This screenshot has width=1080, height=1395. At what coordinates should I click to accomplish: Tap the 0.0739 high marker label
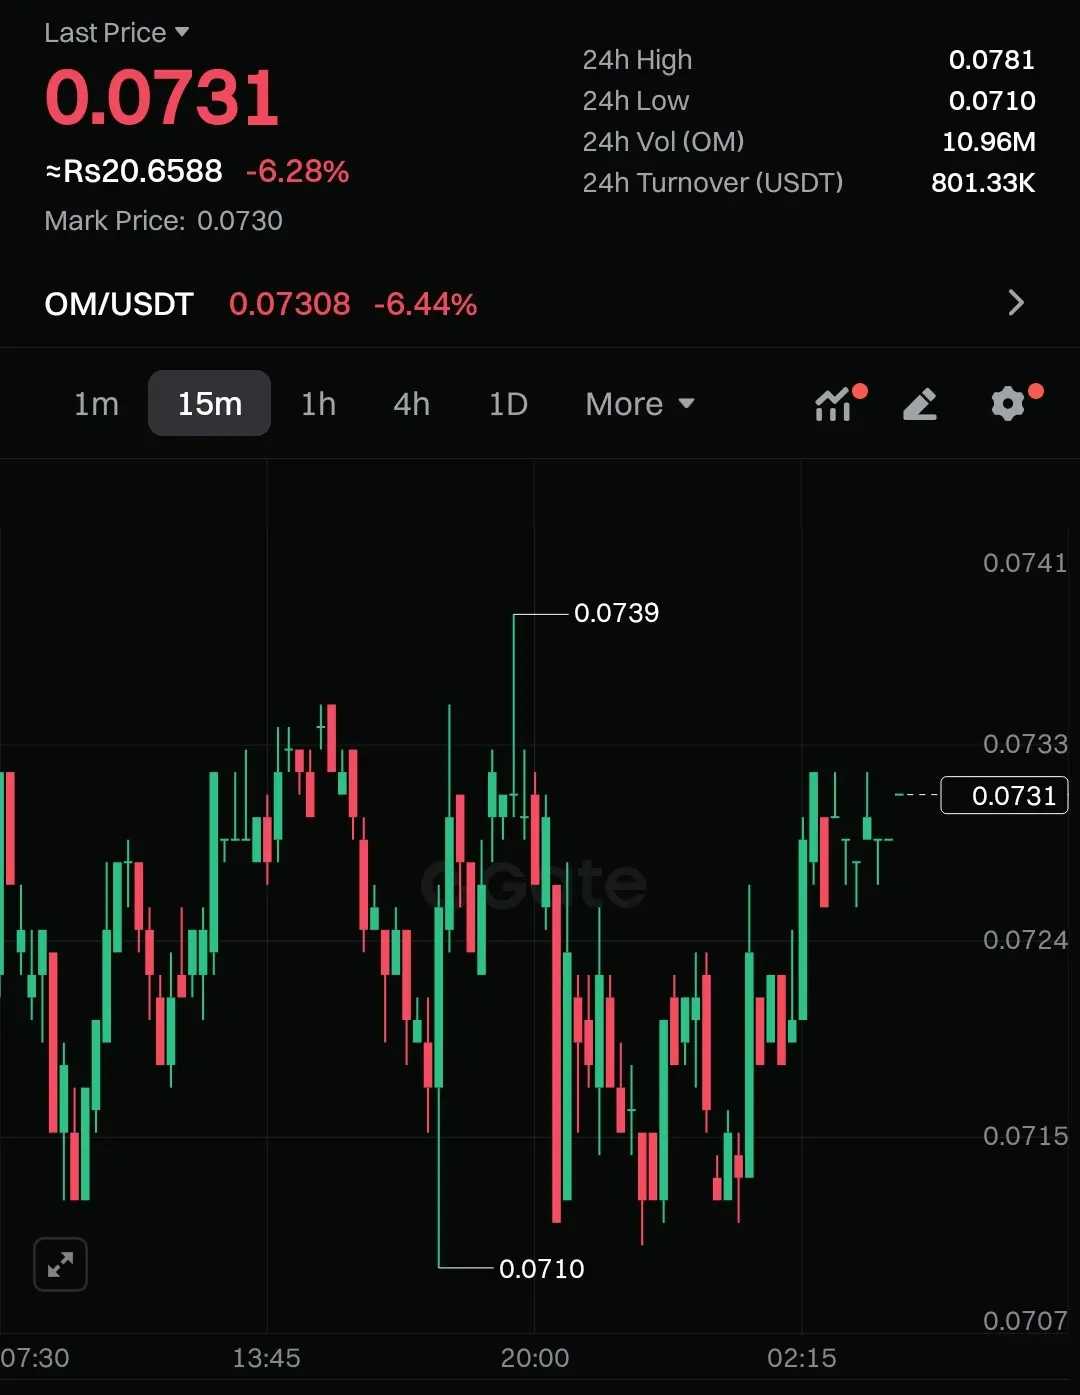[x=617, y=613]
